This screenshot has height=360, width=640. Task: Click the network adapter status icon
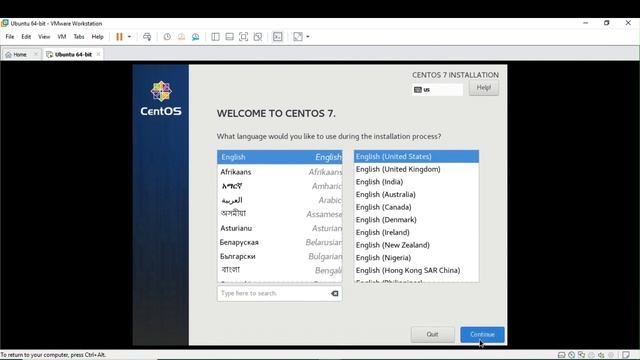pos(581,355)
